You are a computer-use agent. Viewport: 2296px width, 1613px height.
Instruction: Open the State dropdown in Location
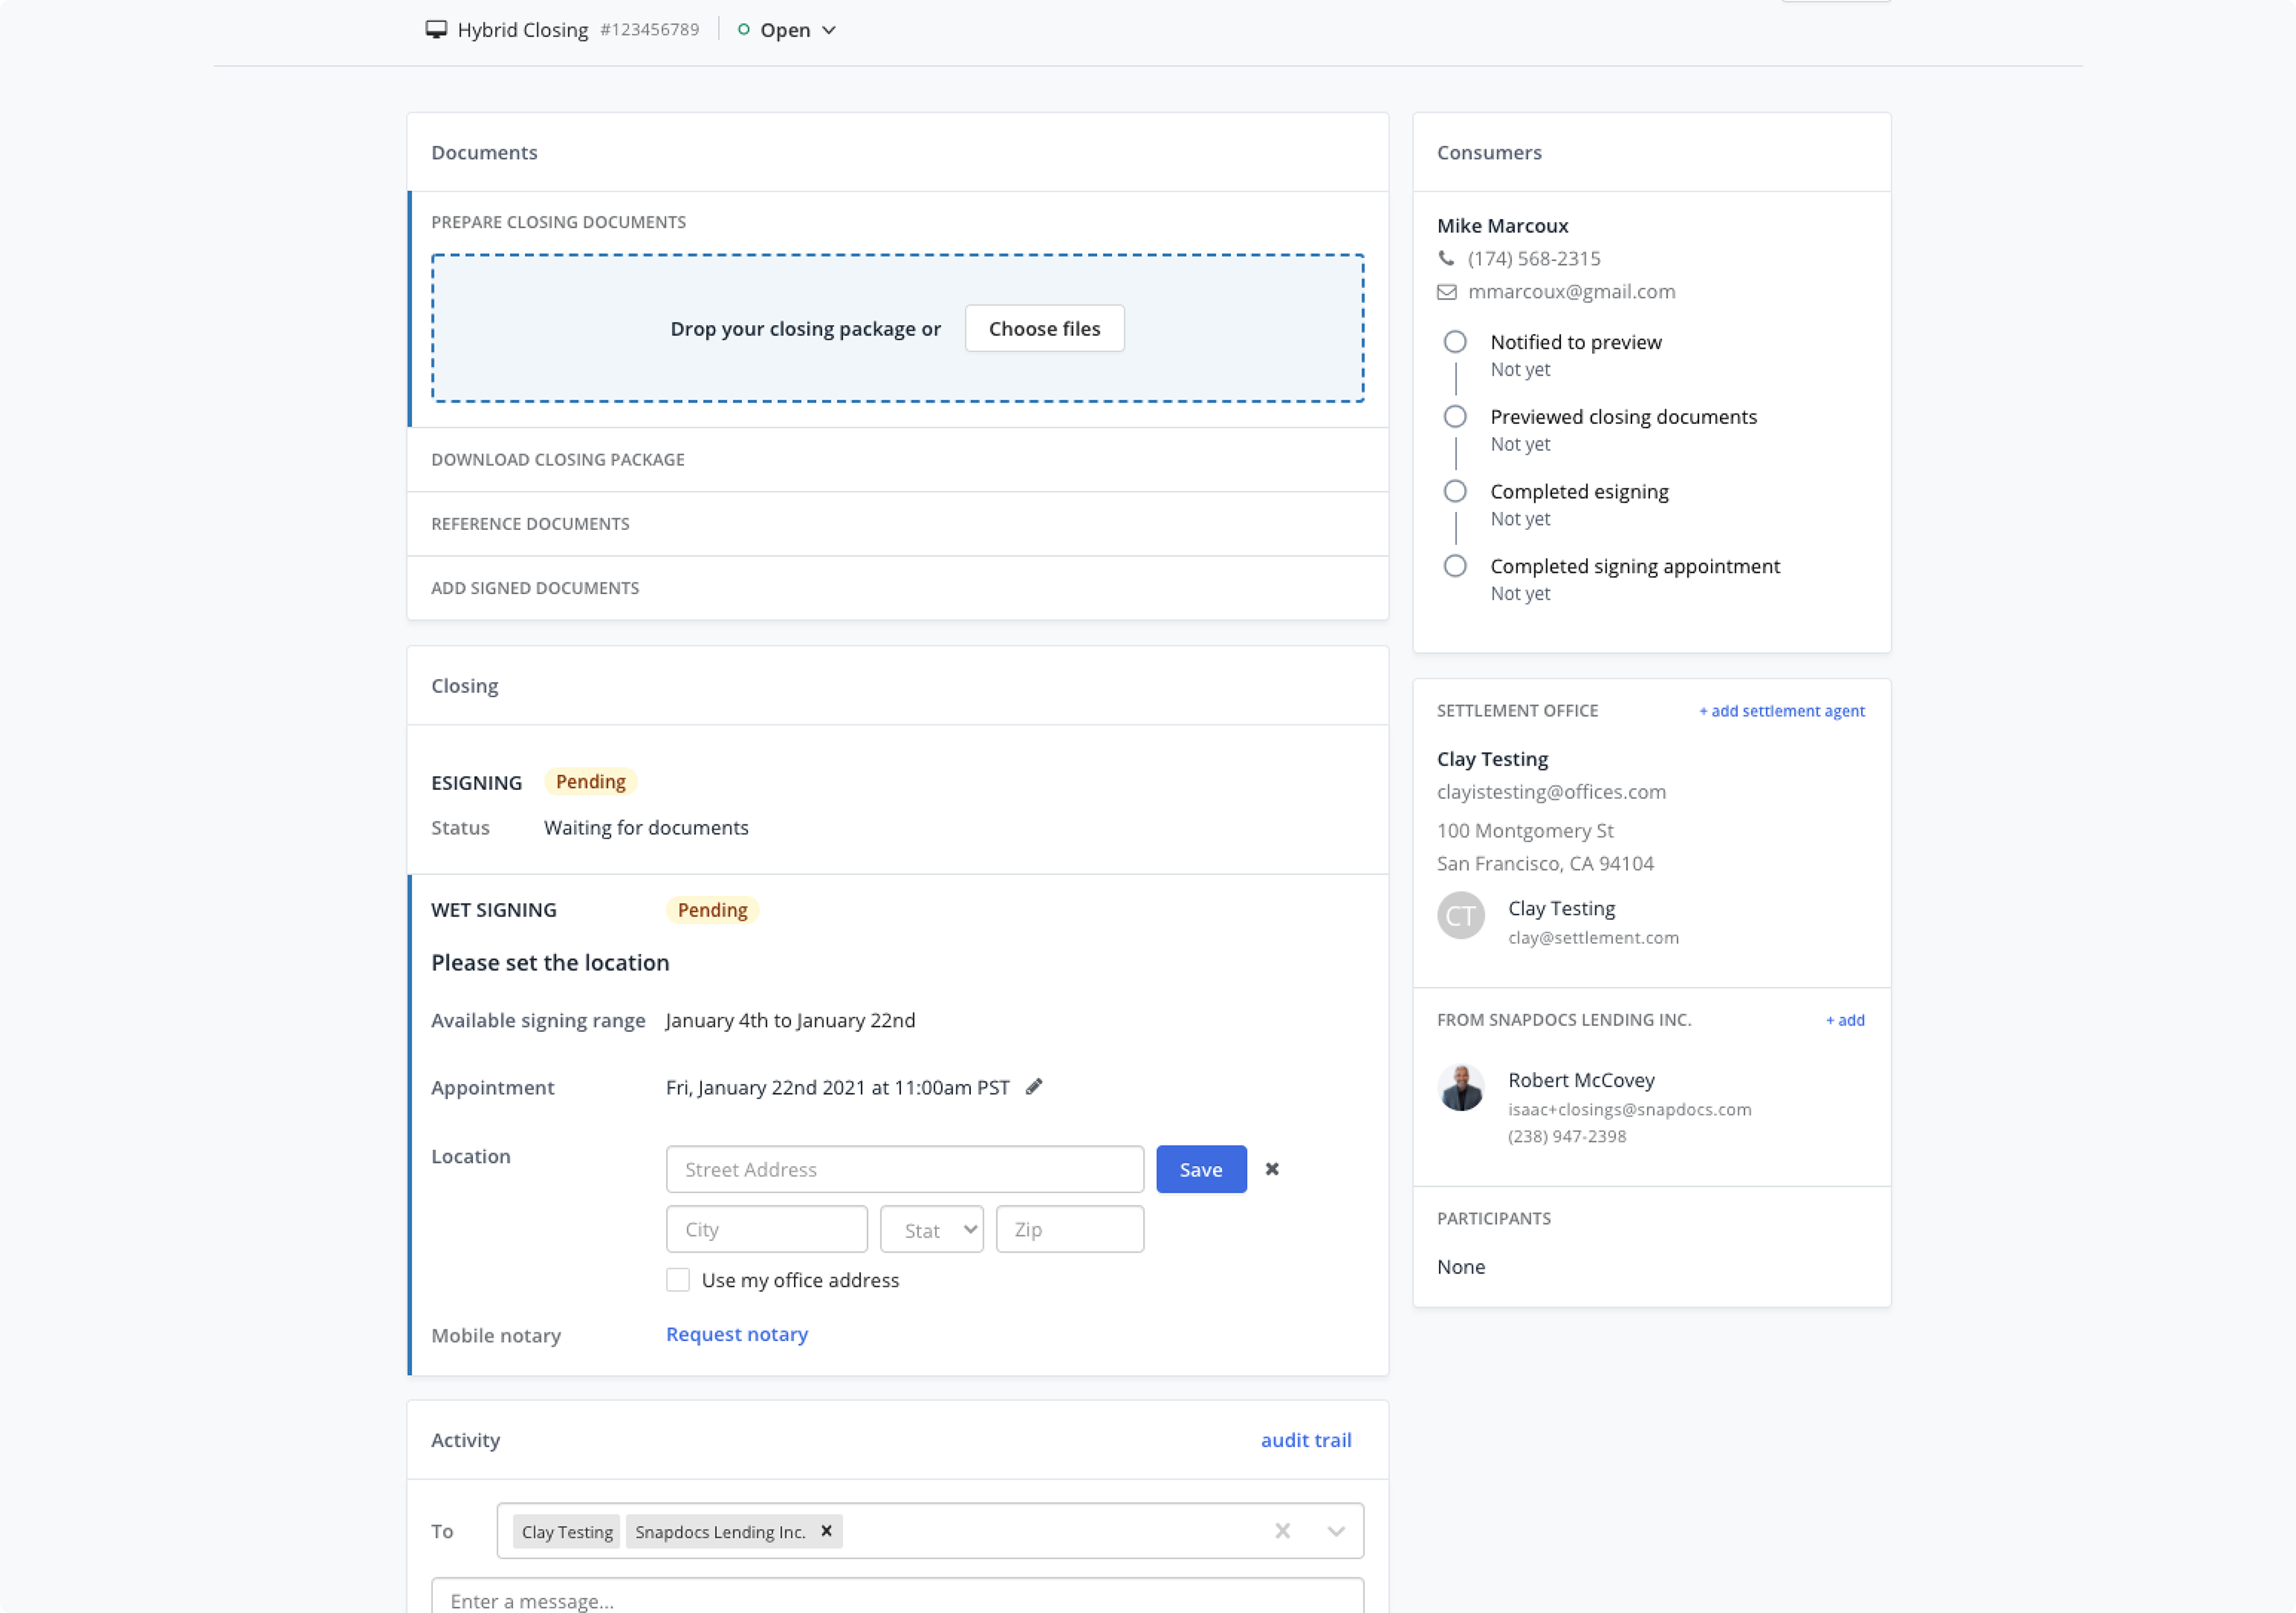pos(931,1229)
